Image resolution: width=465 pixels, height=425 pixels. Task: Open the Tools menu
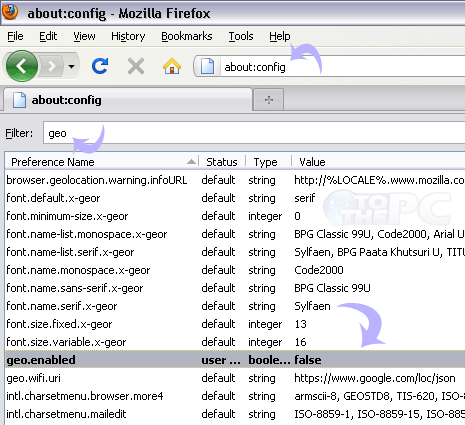click(x=241, y=36)
